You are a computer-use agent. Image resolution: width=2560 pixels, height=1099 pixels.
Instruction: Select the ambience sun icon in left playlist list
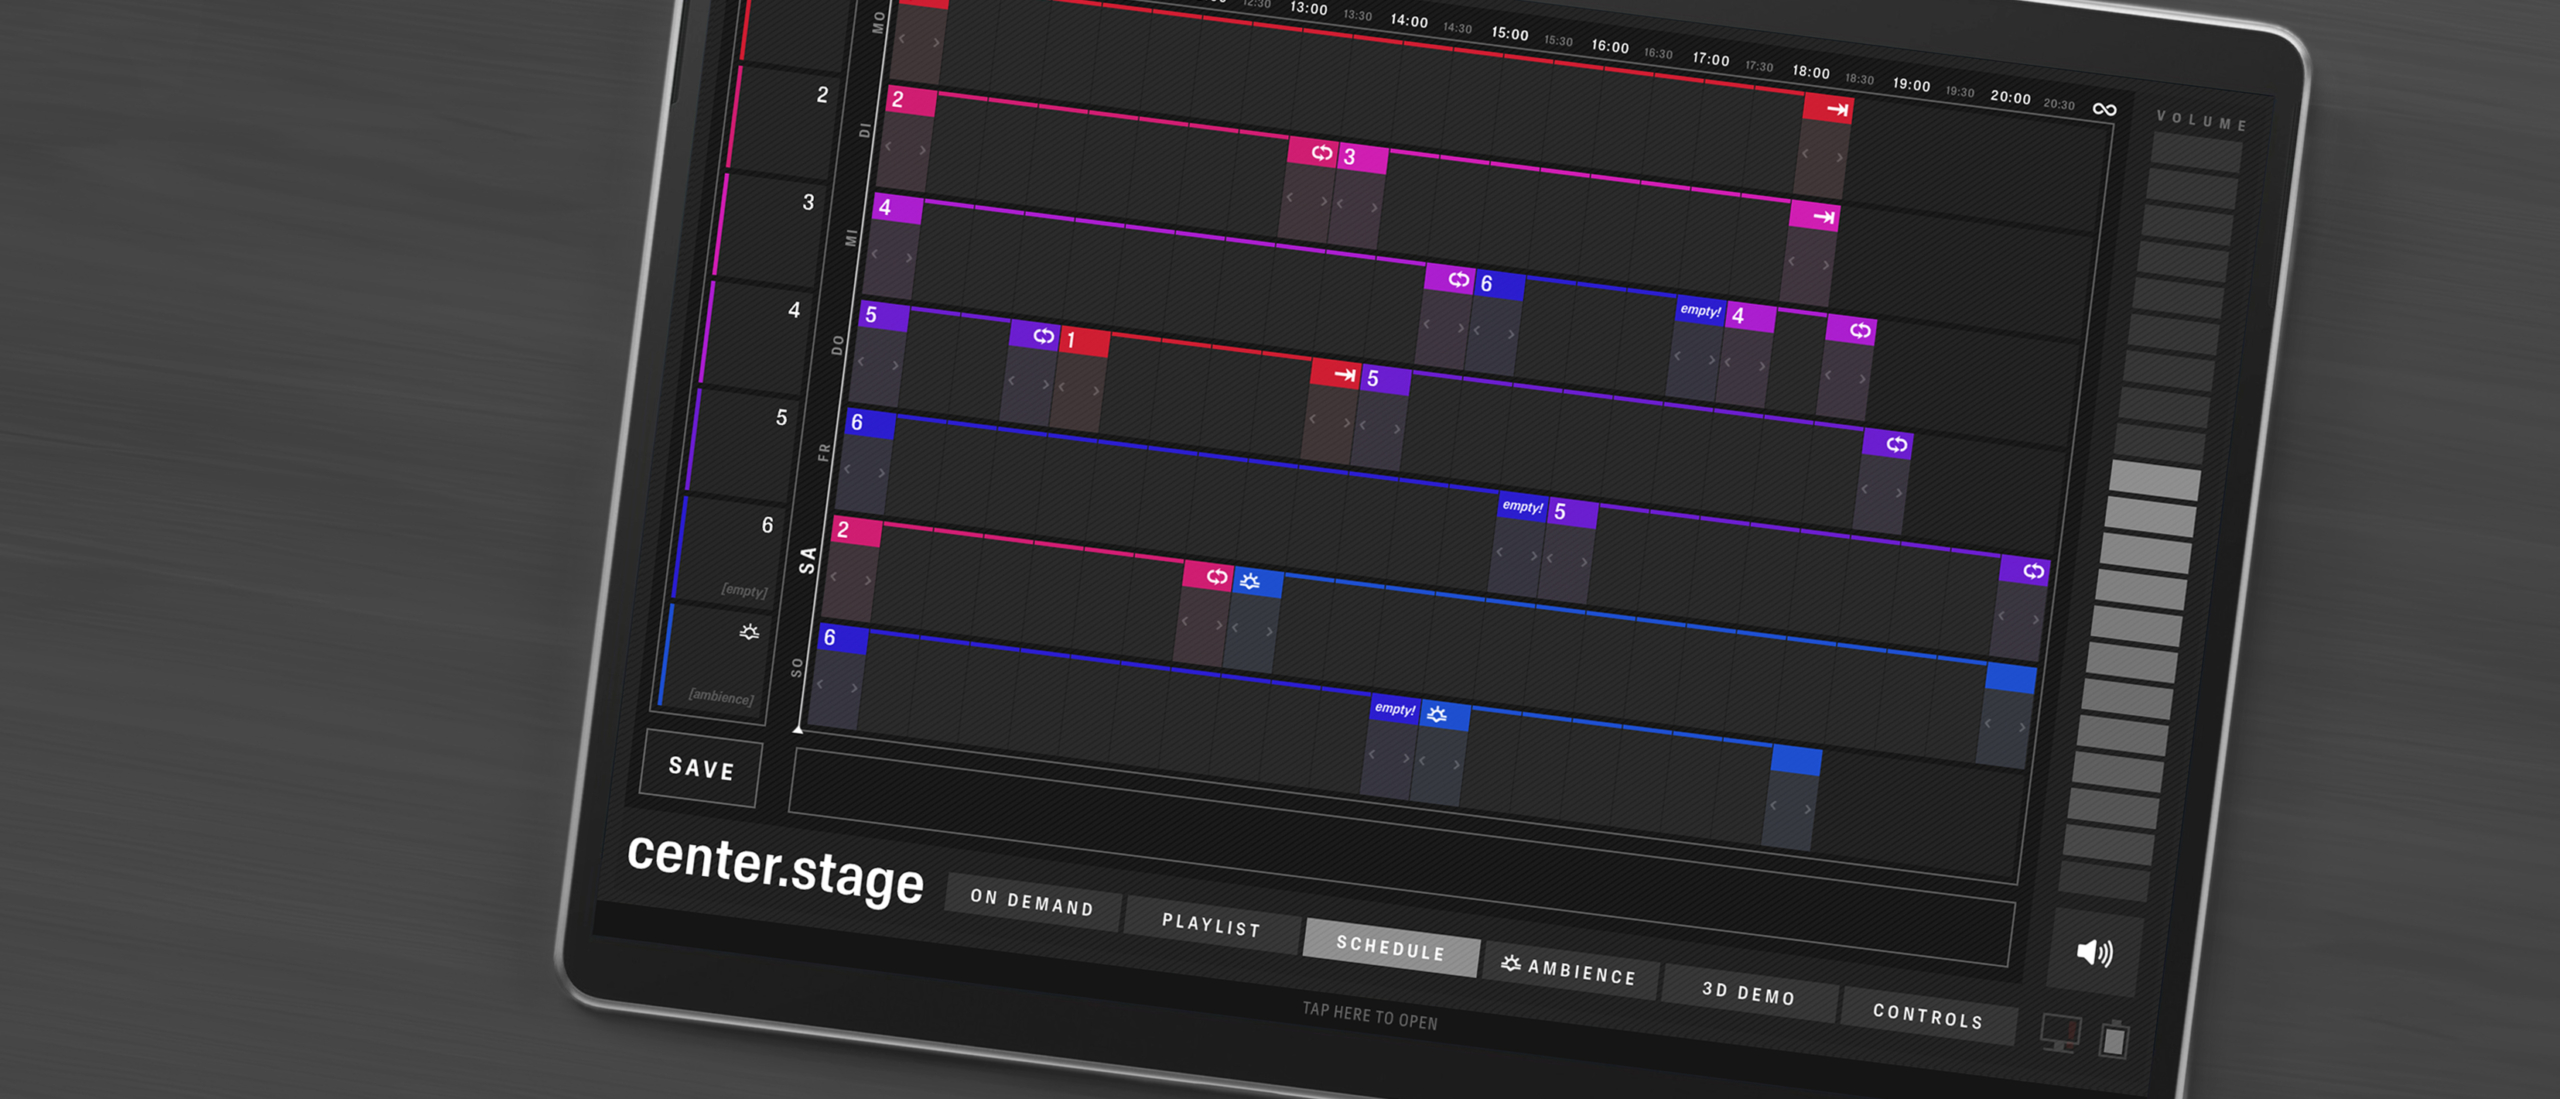click(749, 632)
